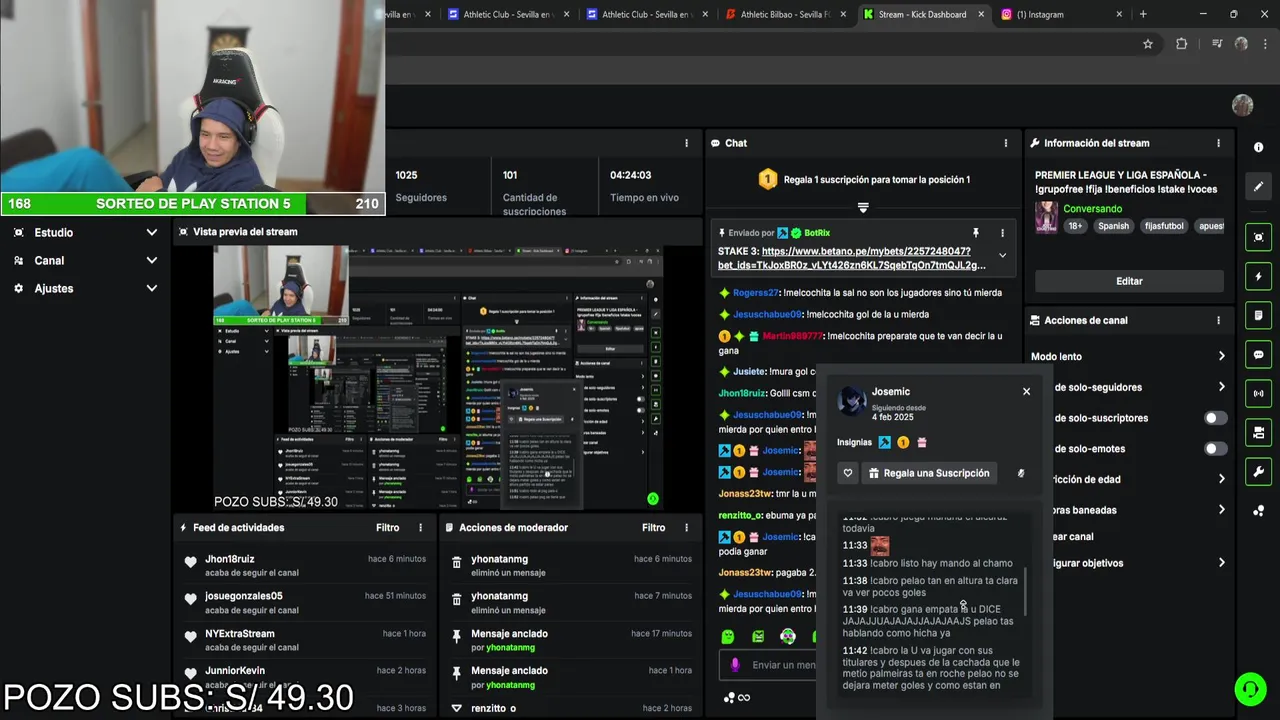Viewport: 1280px width, 720px height.
Task: Switch to the Instagram browser tab
Action: (x=1062, y=14)
